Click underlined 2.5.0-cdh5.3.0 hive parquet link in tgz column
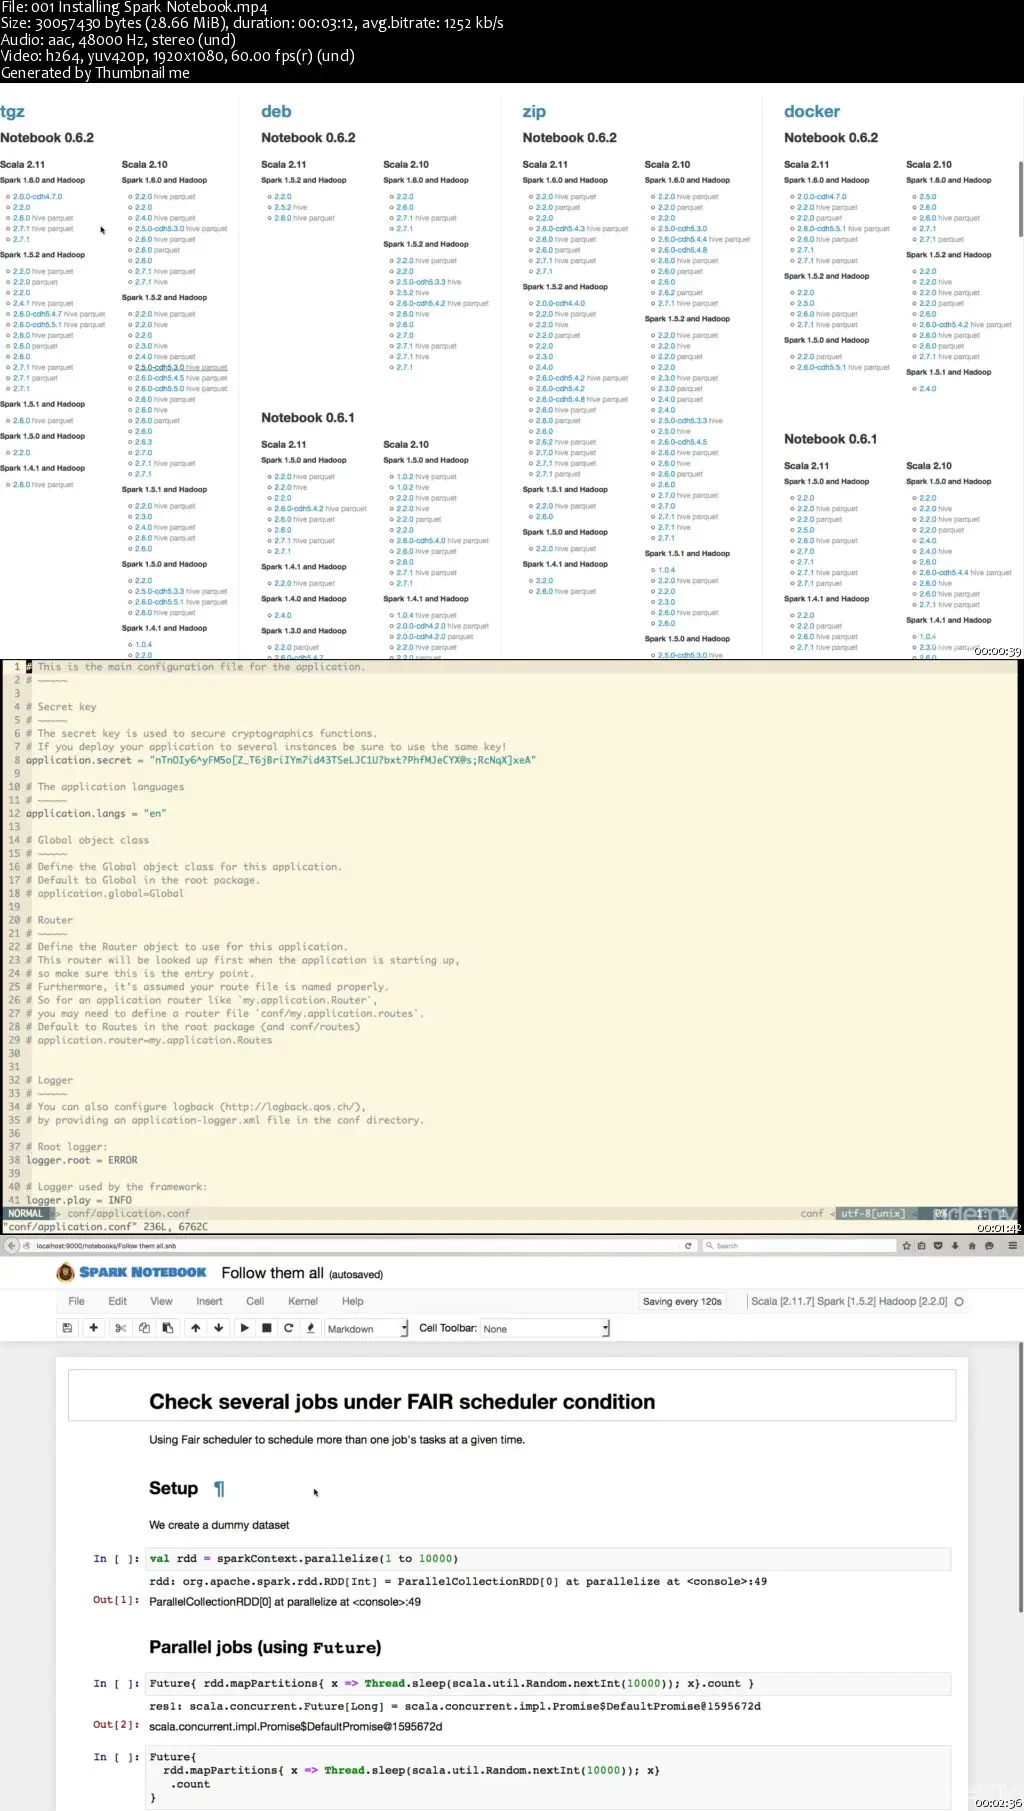 (x=181, y=368)
